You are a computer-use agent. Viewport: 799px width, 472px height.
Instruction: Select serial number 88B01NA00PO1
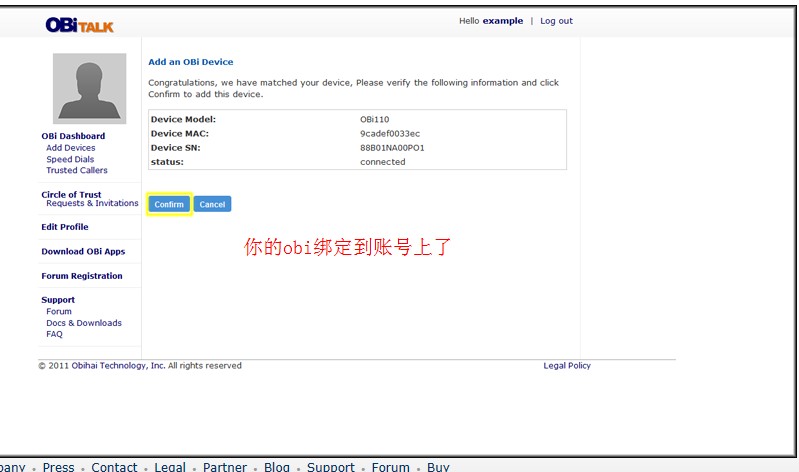pos(392,148)
